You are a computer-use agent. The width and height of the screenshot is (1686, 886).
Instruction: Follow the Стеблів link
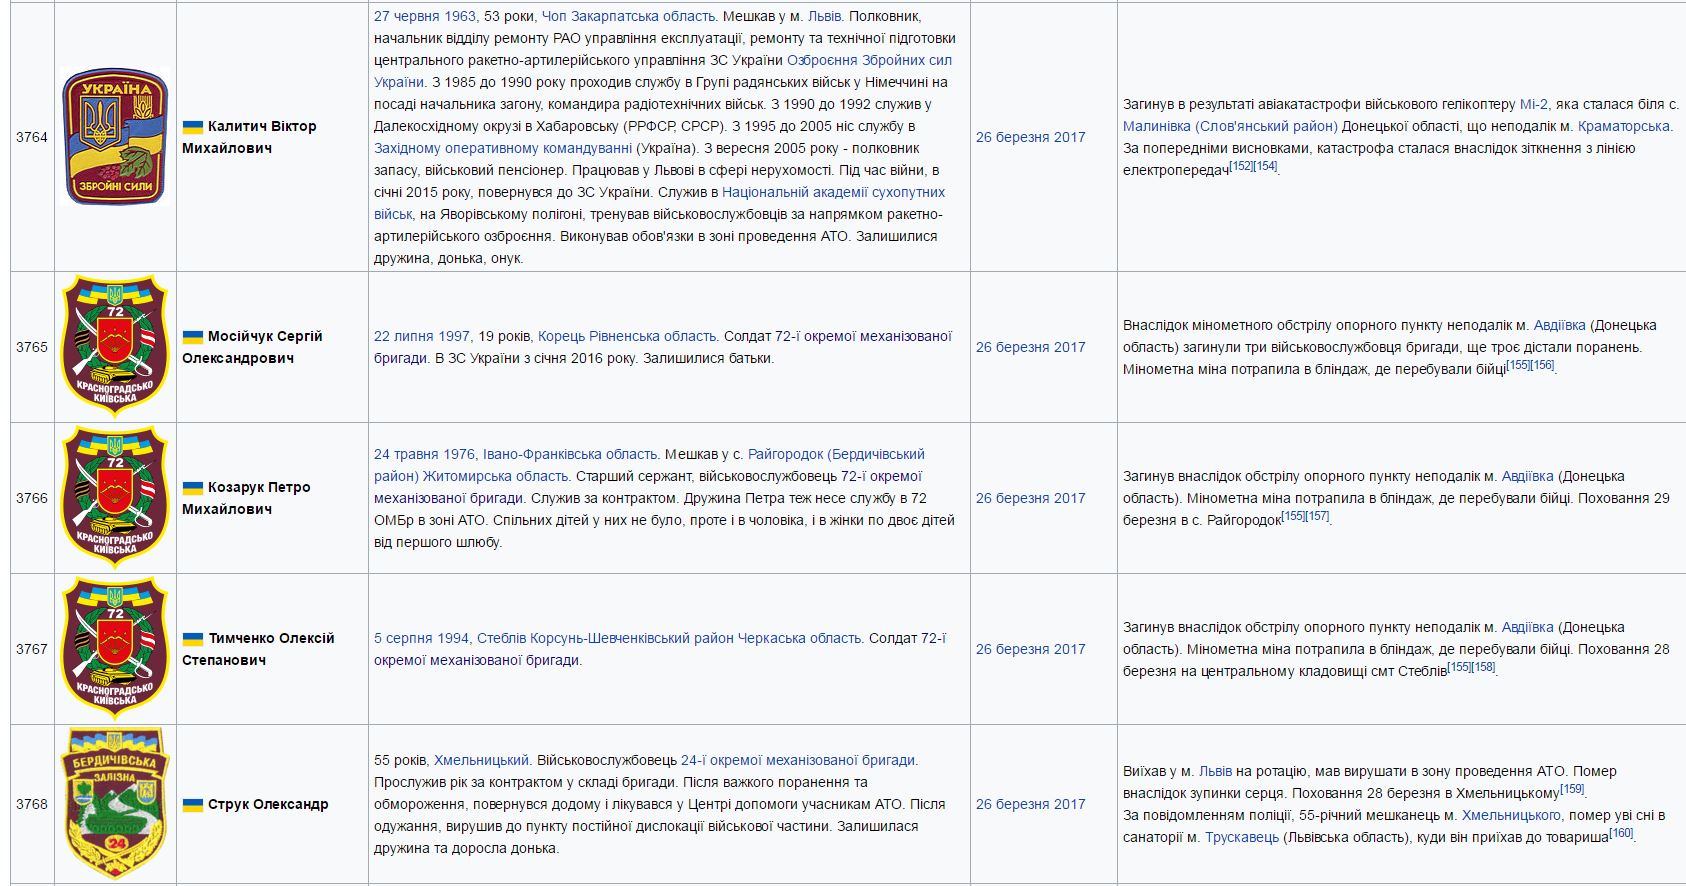pos(502,638)
